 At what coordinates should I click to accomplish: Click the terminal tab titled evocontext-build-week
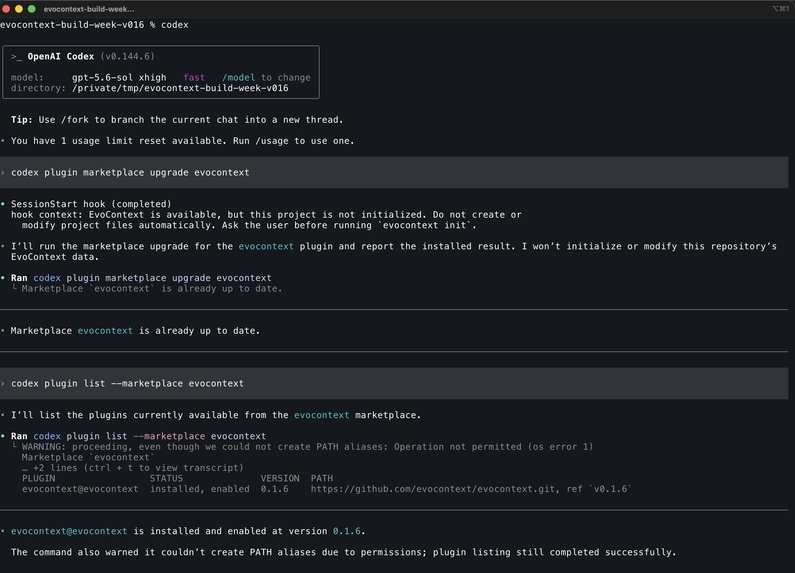pos(89,9)
